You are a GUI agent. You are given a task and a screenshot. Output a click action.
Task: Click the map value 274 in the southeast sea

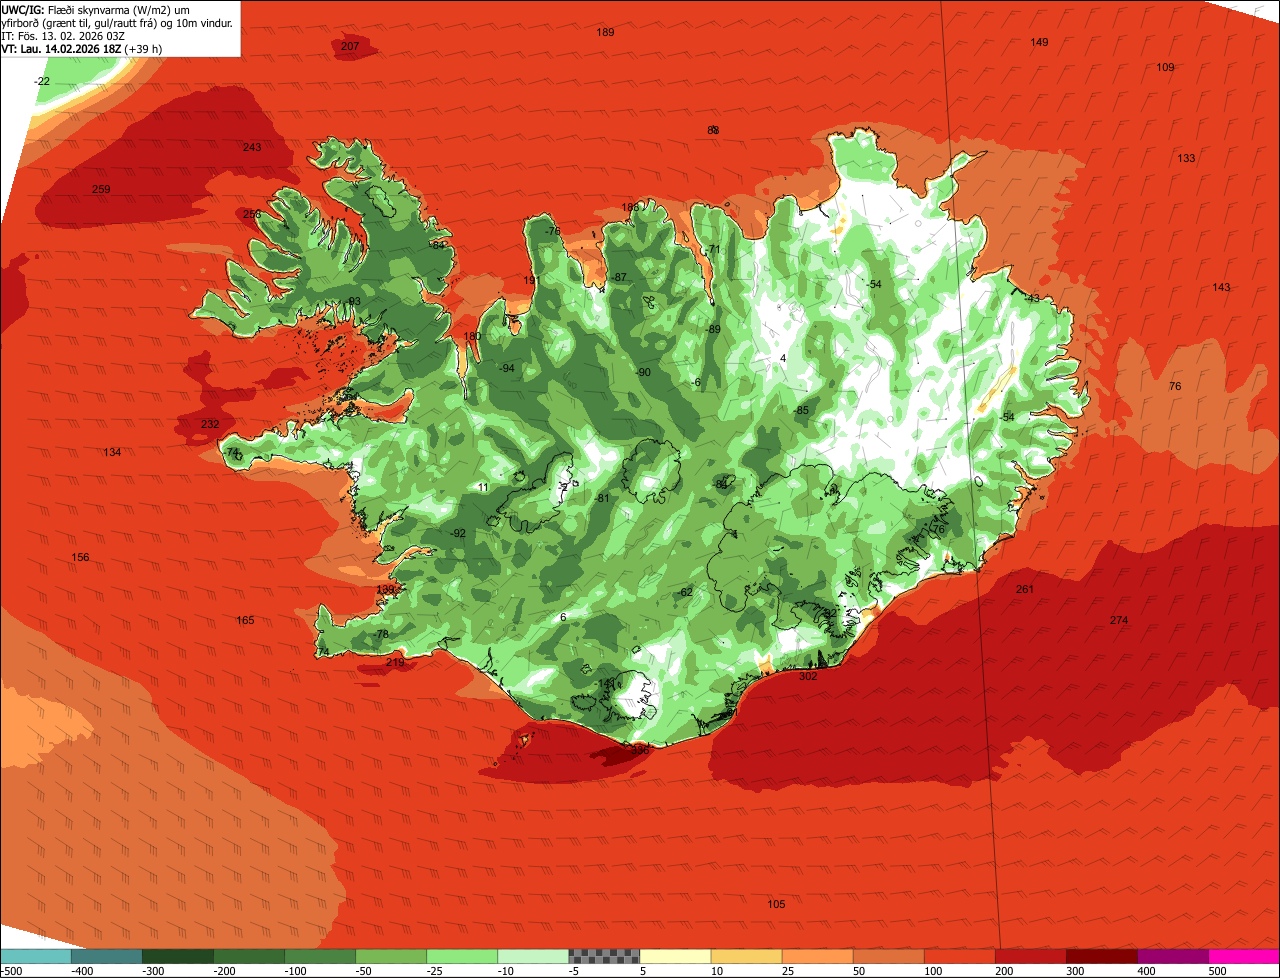[x=1118, y=620]
